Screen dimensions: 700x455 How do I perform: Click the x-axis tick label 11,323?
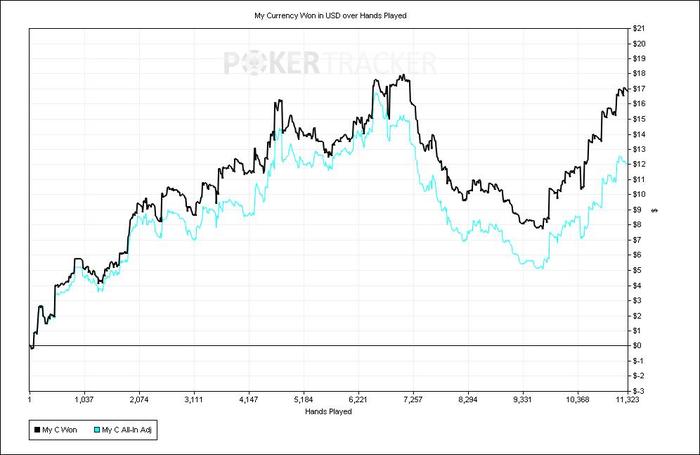(x=628, y=399)
